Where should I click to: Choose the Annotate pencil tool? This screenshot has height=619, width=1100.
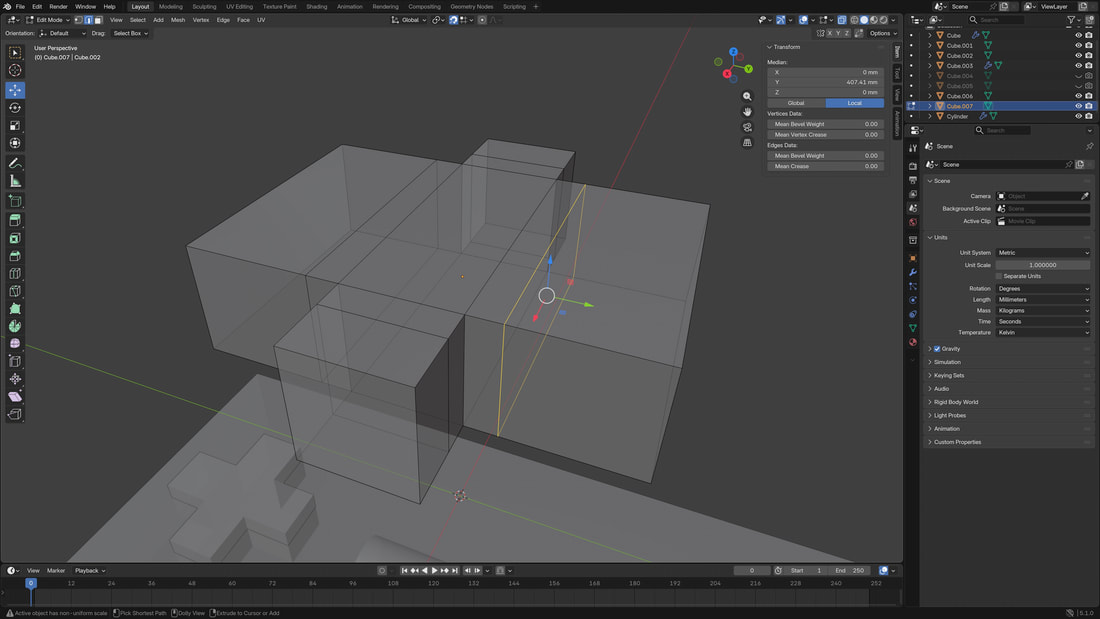pos(15,163)
